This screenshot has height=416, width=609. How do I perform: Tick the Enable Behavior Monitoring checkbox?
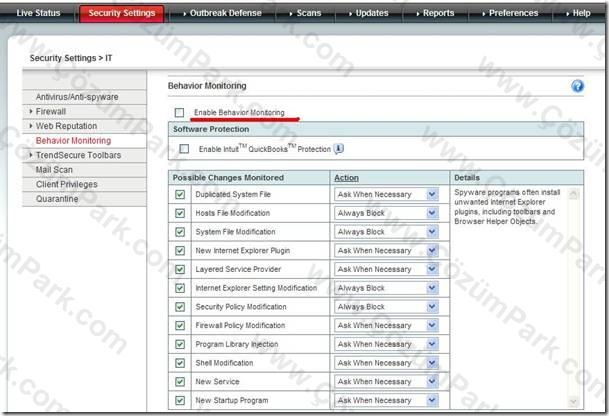coord(179,113)
